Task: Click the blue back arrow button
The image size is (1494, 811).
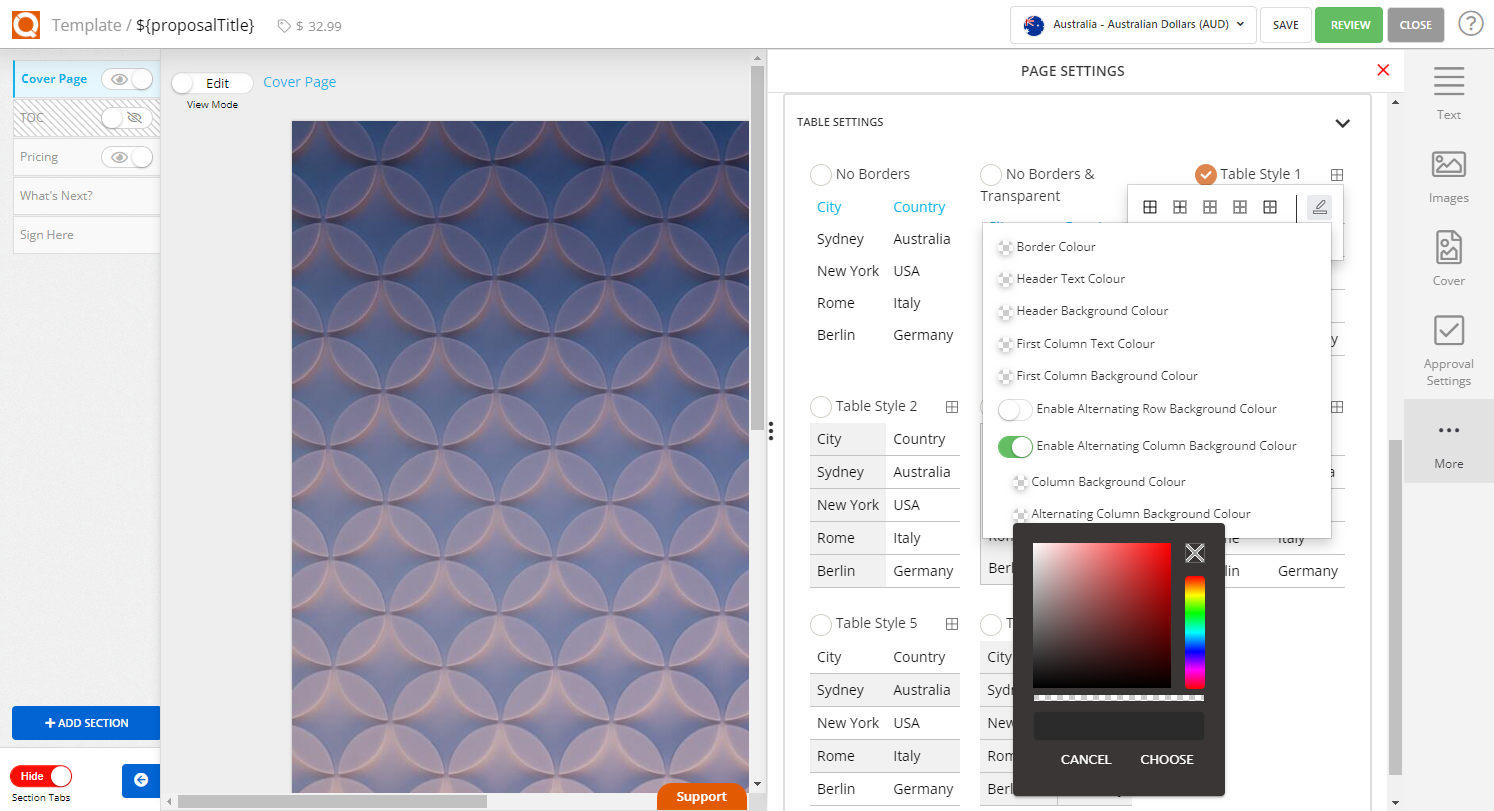Action: [x=141, y=780]
